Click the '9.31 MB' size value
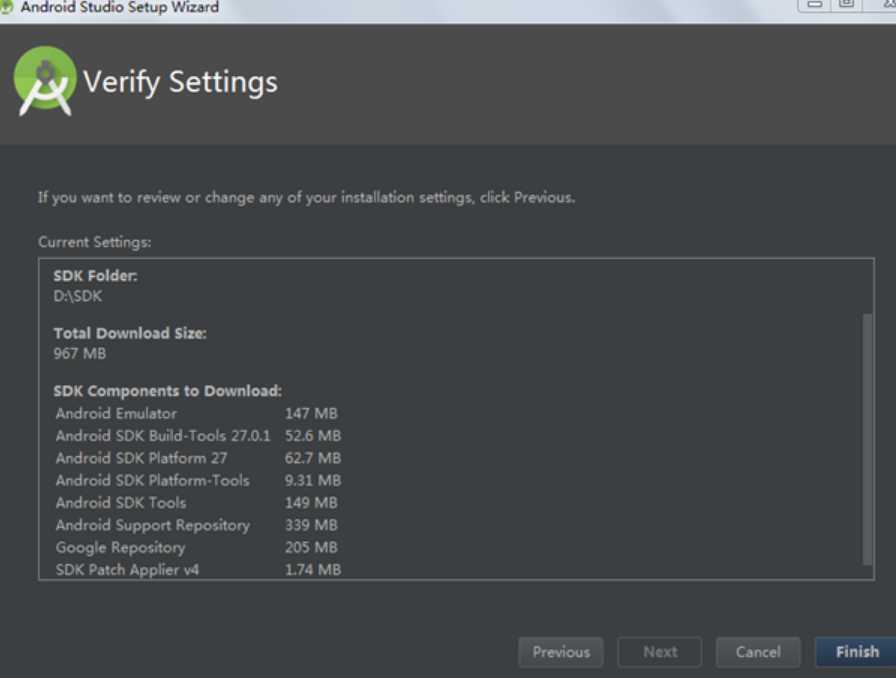 click(x=313, y=480)
